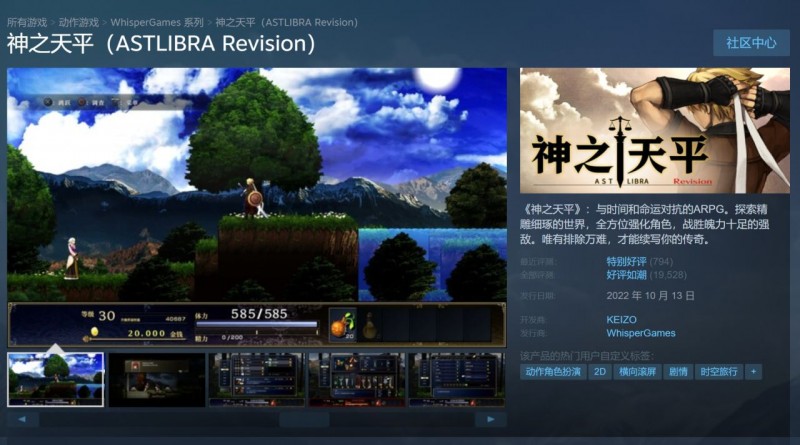Click the game title 神之天平 (ASTLIBRA Revision)
This screenshot has width=800, height=445.
coord(161,44)
